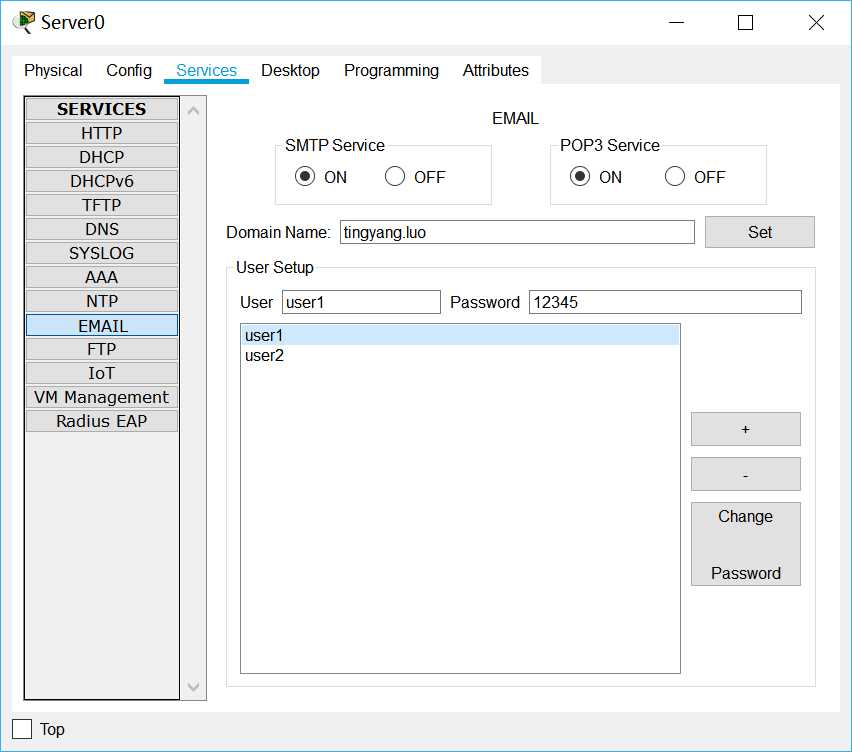
Task: Click the services list scroll-up arrow
Action: point(193,111)
